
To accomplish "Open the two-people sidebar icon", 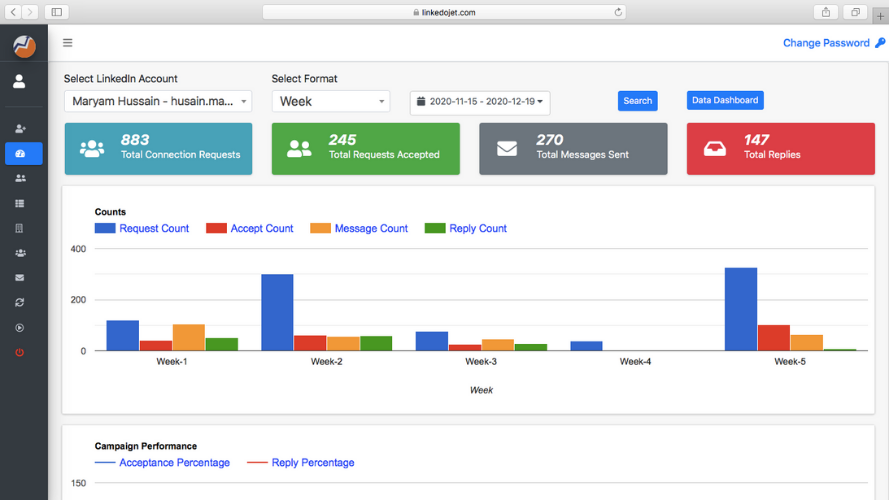I will click(20, 178).
